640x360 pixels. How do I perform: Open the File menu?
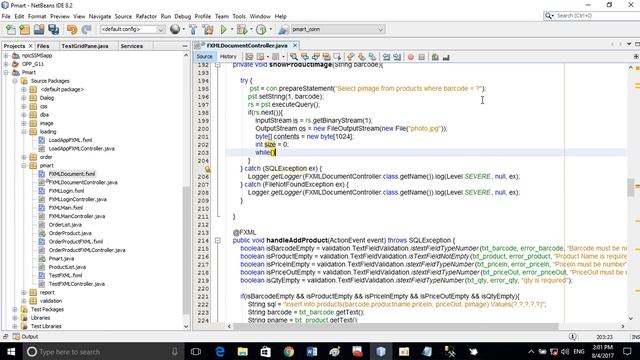6,16
